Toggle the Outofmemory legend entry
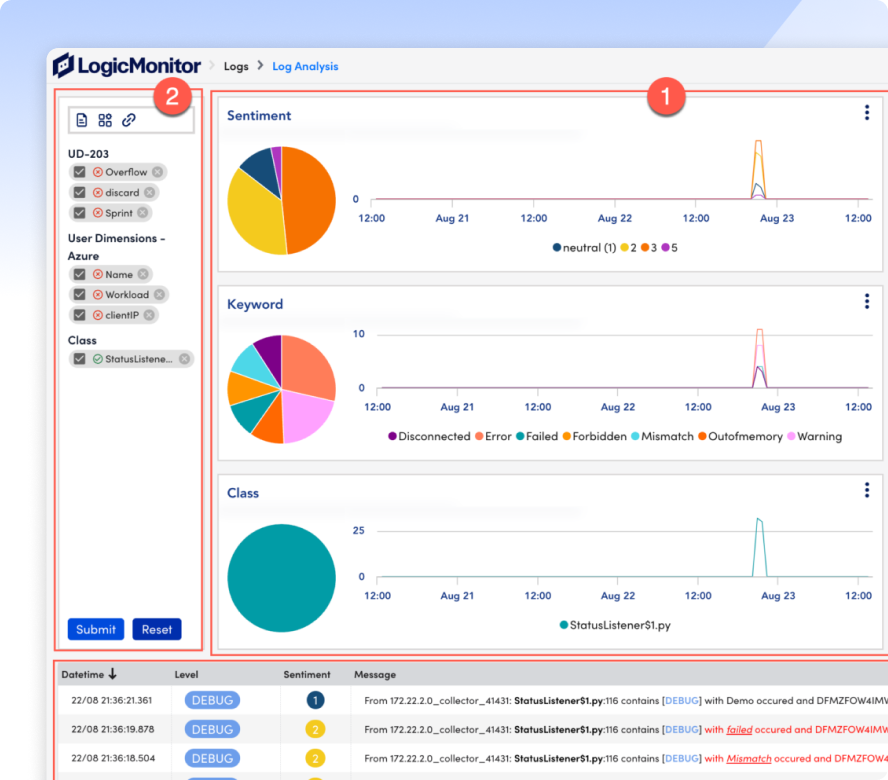This screenshot has width=888, height=780. tap(740, 436)
